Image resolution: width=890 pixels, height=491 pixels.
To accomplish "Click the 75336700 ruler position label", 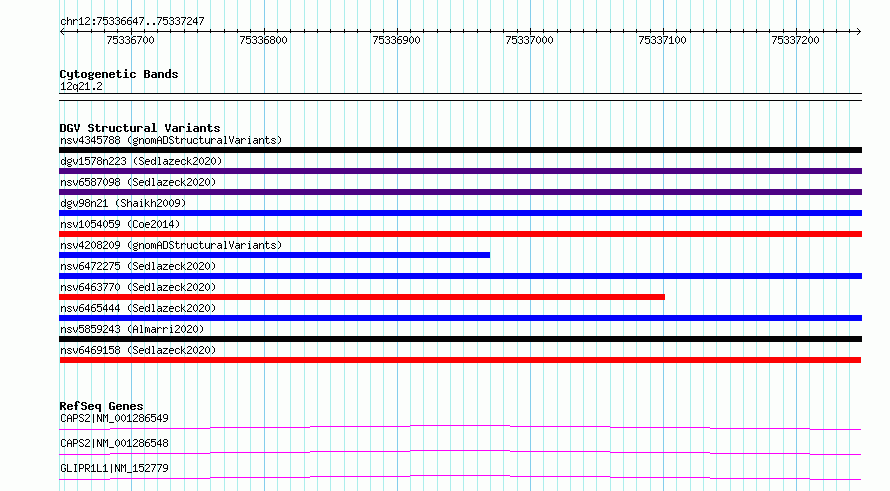I will (131, 40).
